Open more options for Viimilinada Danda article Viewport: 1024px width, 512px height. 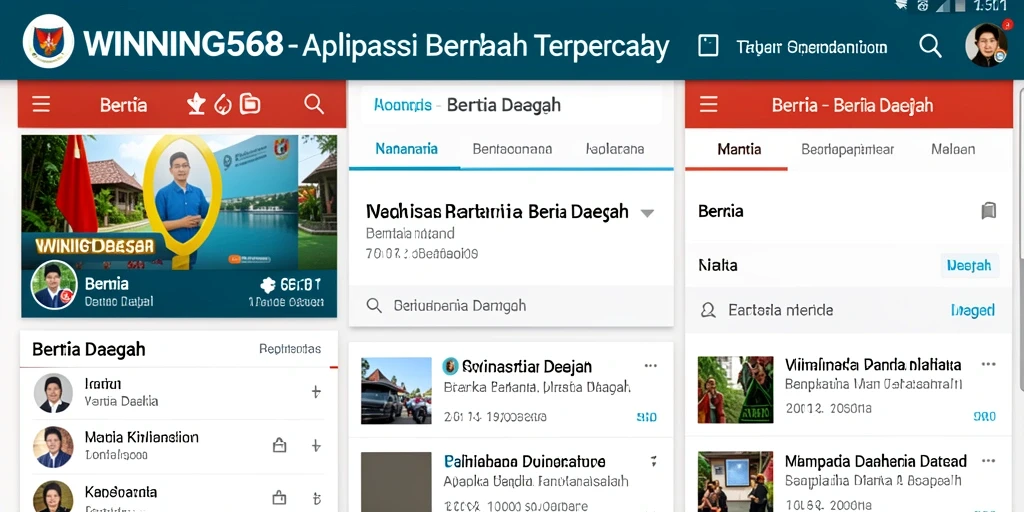pos(988,364)
